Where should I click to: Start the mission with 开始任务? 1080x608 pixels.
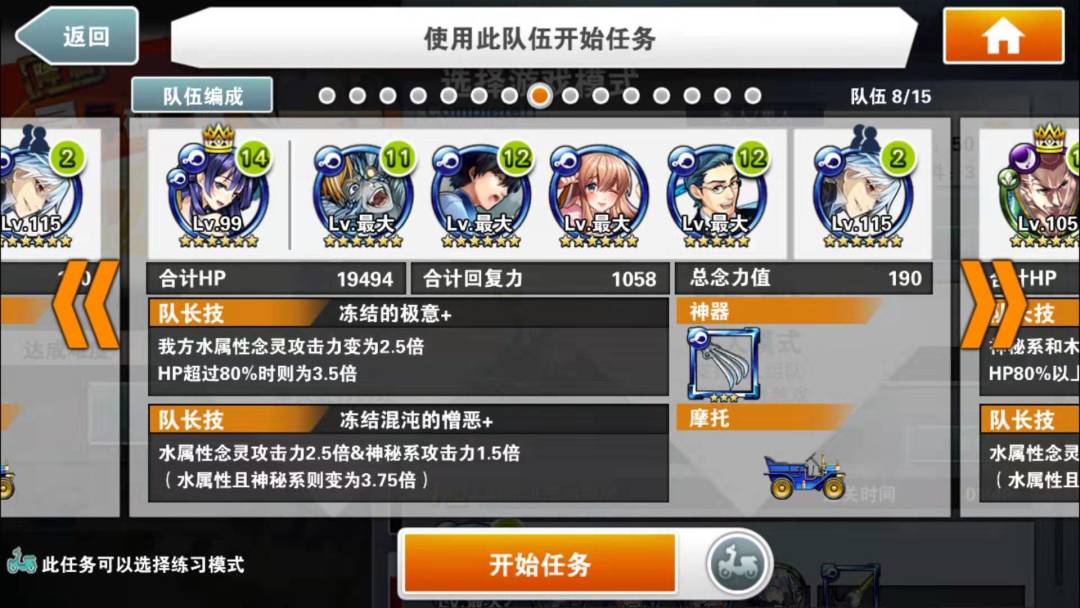pyautogui.click(x=540, y=564)
